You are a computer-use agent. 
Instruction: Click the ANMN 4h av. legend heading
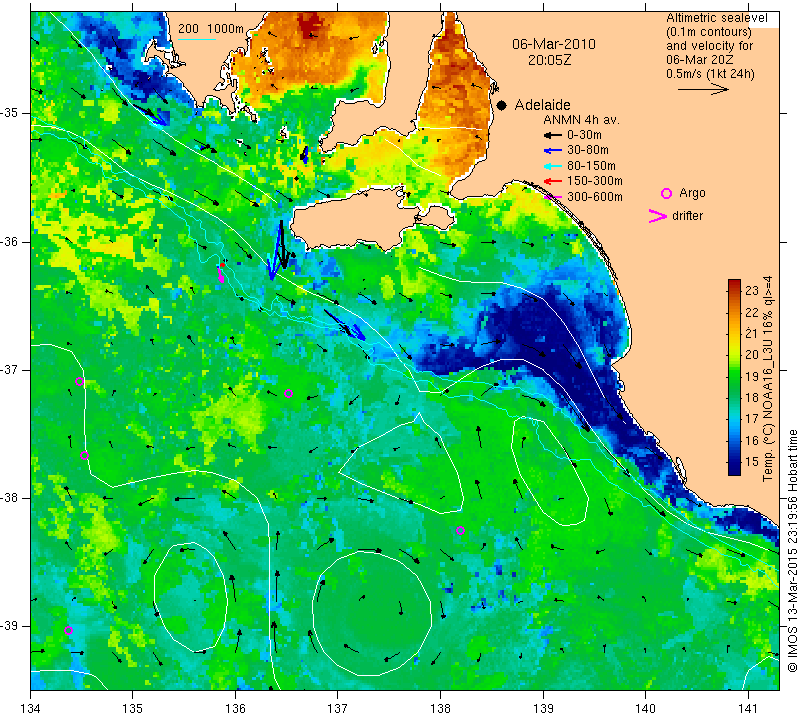pos(581,120)
